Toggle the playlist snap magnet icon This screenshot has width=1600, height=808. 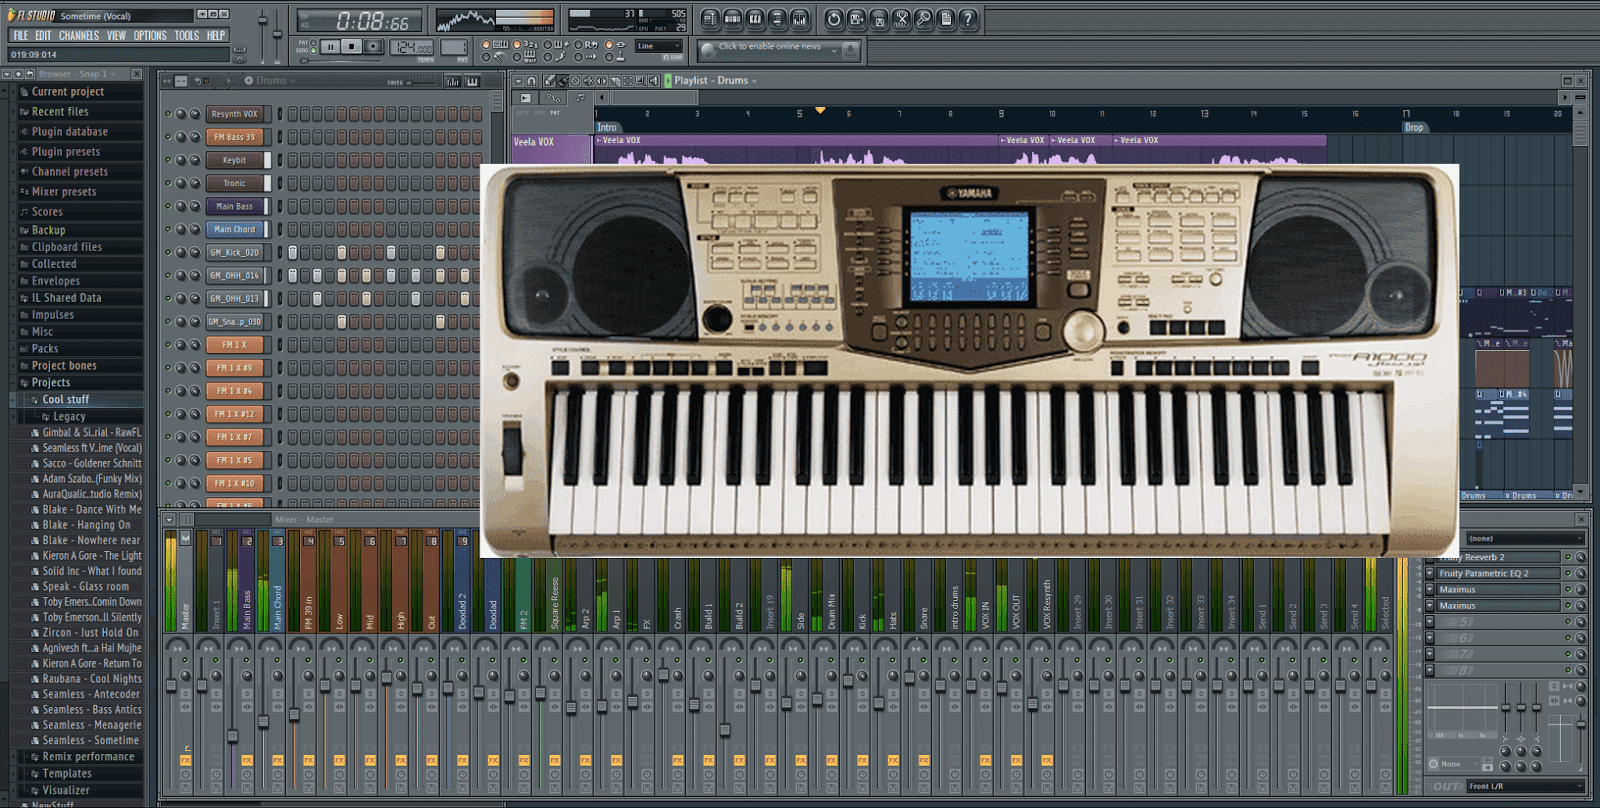tap(531, 80)
